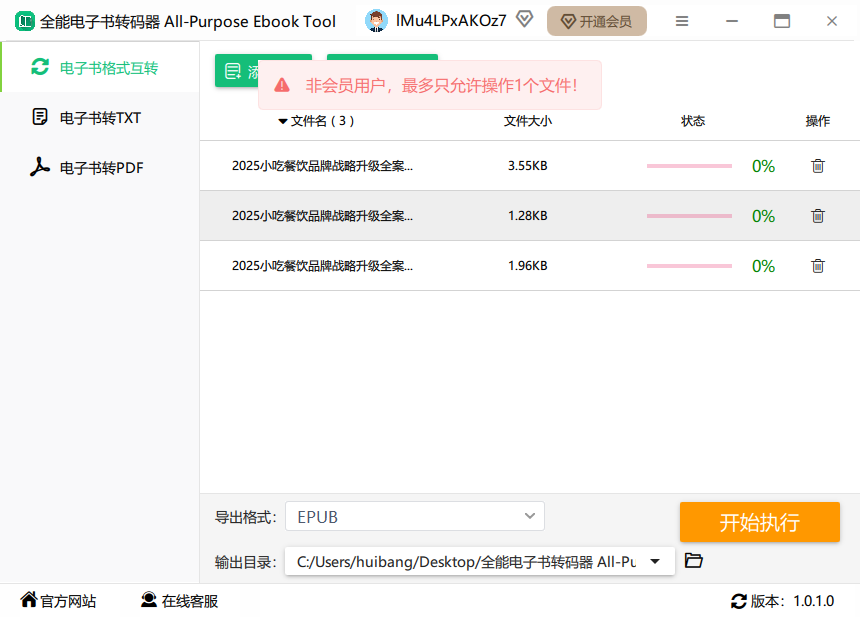This screenshot has width=860, height=617.
Task: Open 官方网站 home link
Action: point(58,601)
